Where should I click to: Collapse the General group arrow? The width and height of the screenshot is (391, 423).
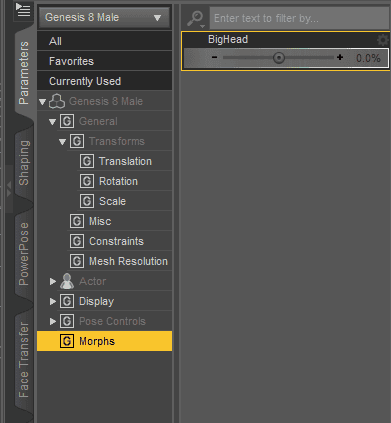(x=52, y=122)
